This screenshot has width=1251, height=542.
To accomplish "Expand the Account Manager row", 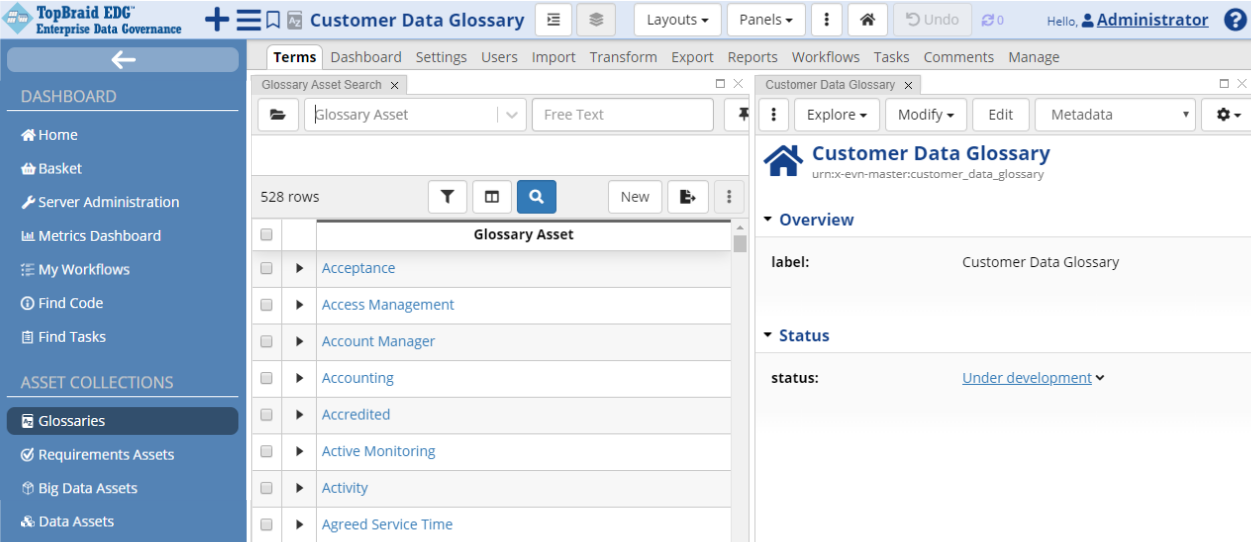I will [299, 341].
